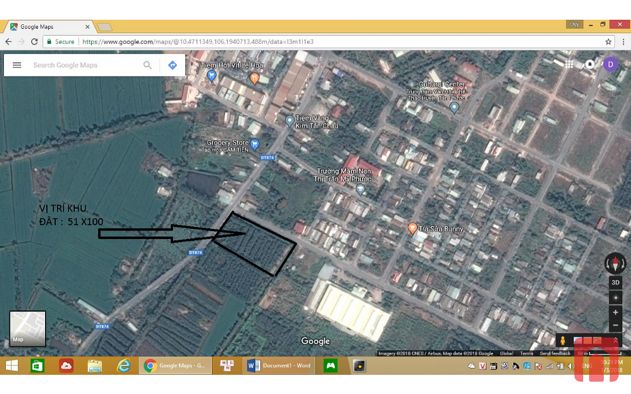Select the Tiệm Vàng Kim Tài Châu pin
The width and height of the screenshot is (631, 394).
pos(289,121)
